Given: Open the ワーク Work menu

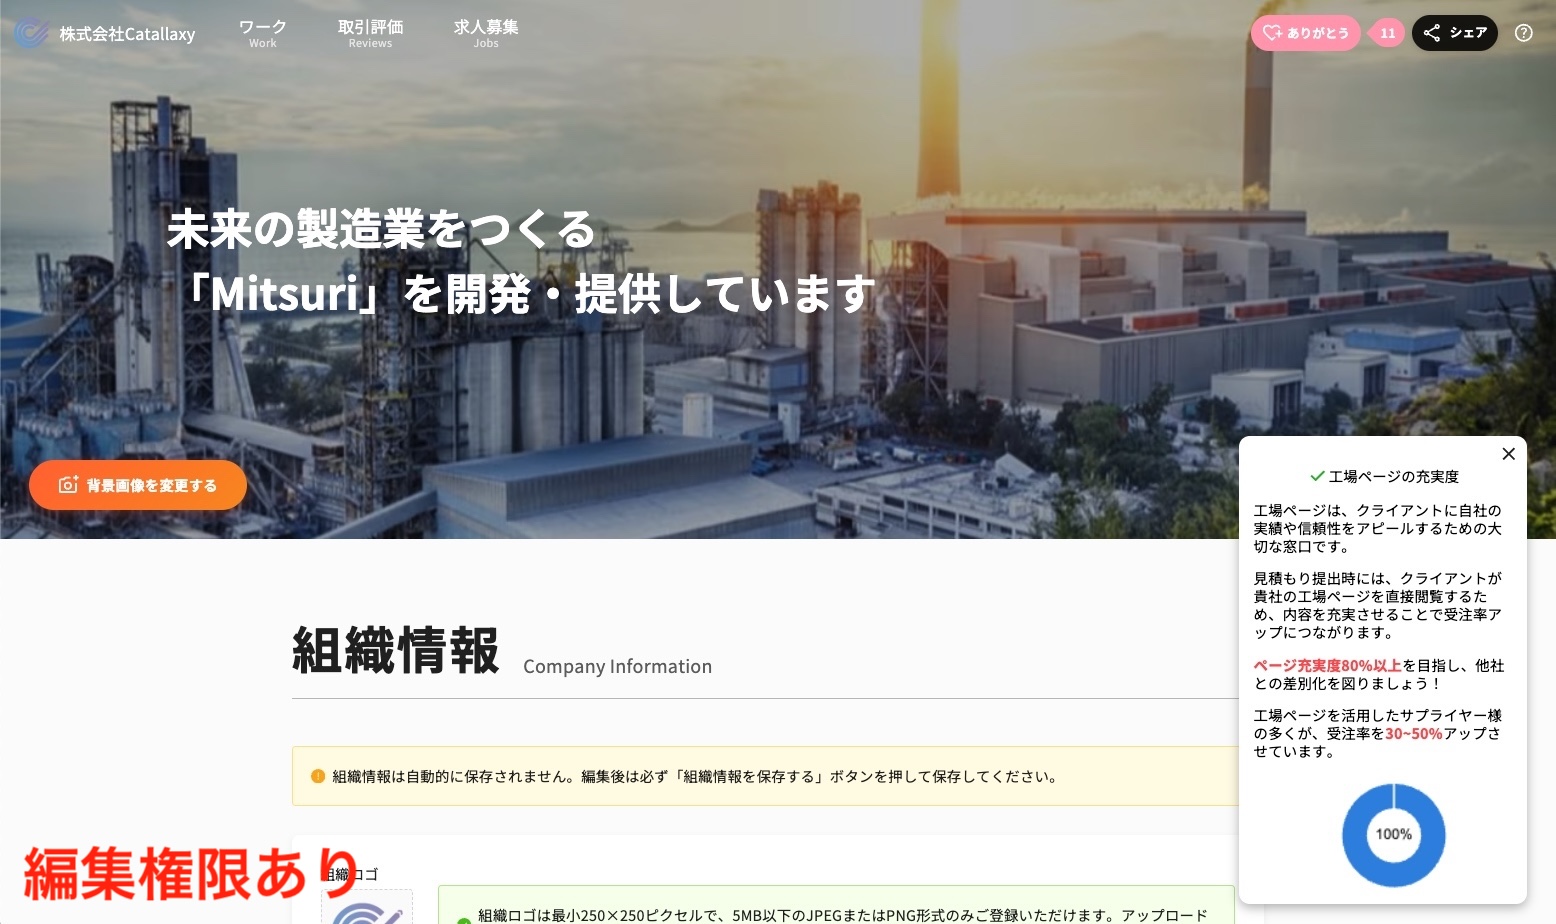Looking at the screenshot, I should pyautogui.click(x=263, y=33).
